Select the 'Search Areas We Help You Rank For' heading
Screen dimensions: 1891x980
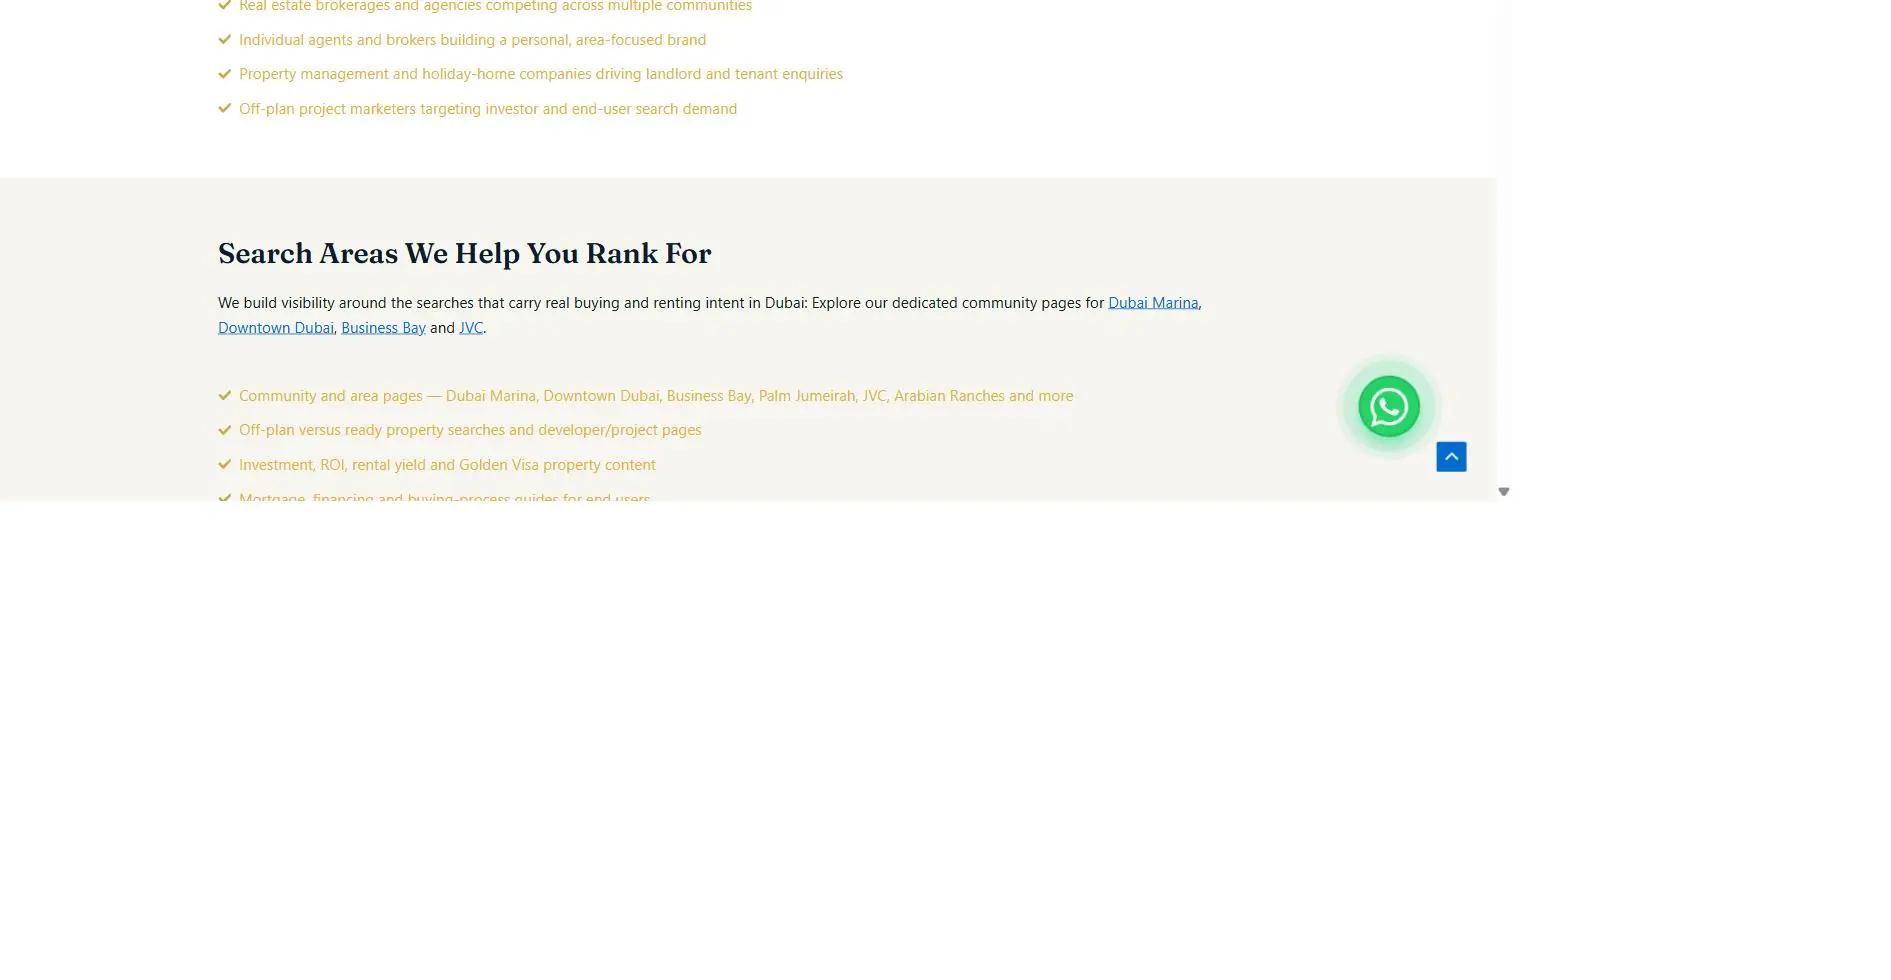click(464, 254)
